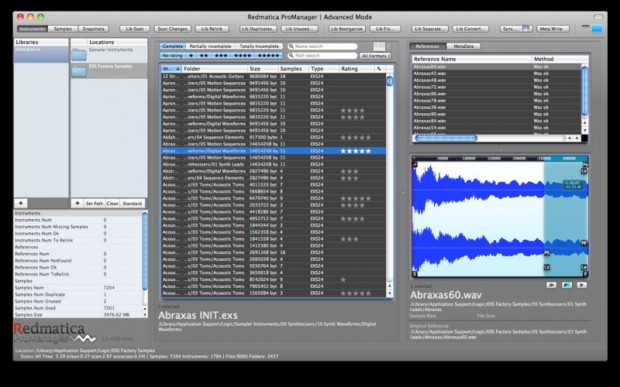Add a new location with plus button
The height and width of the screenshot is (387, 620).
click(78, 203)
